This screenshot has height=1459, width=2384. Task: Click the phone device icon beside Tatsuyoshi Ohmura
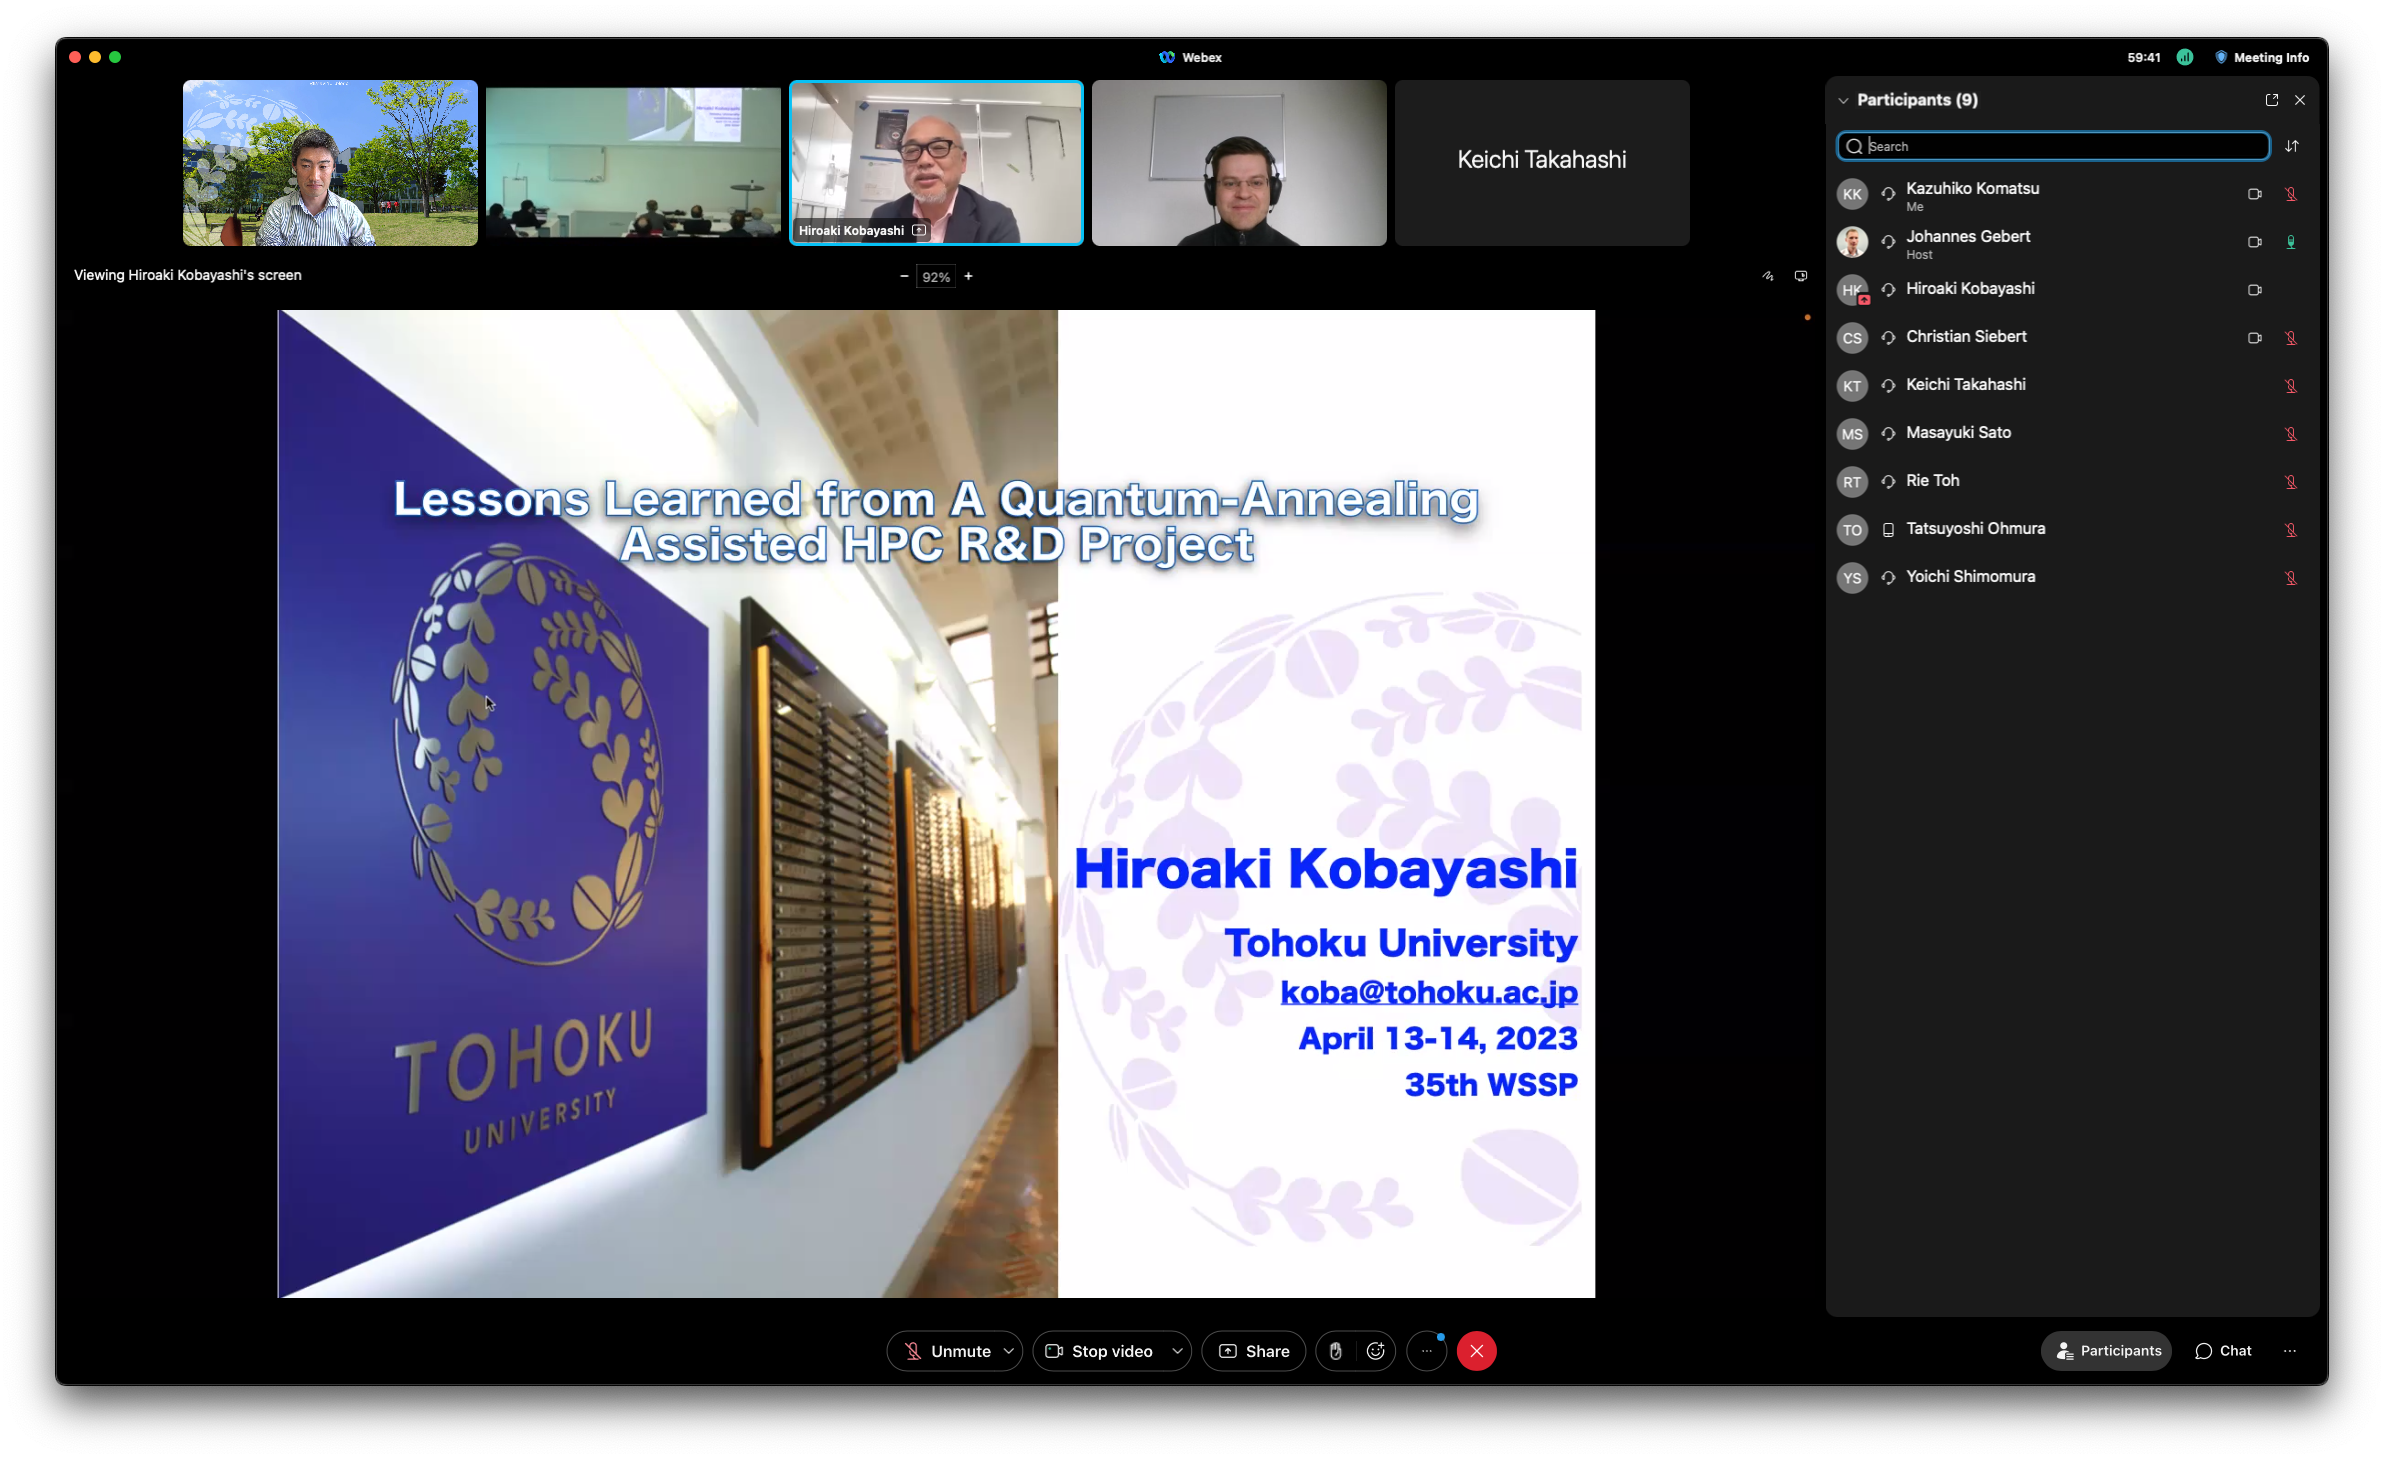point(1888,530)
